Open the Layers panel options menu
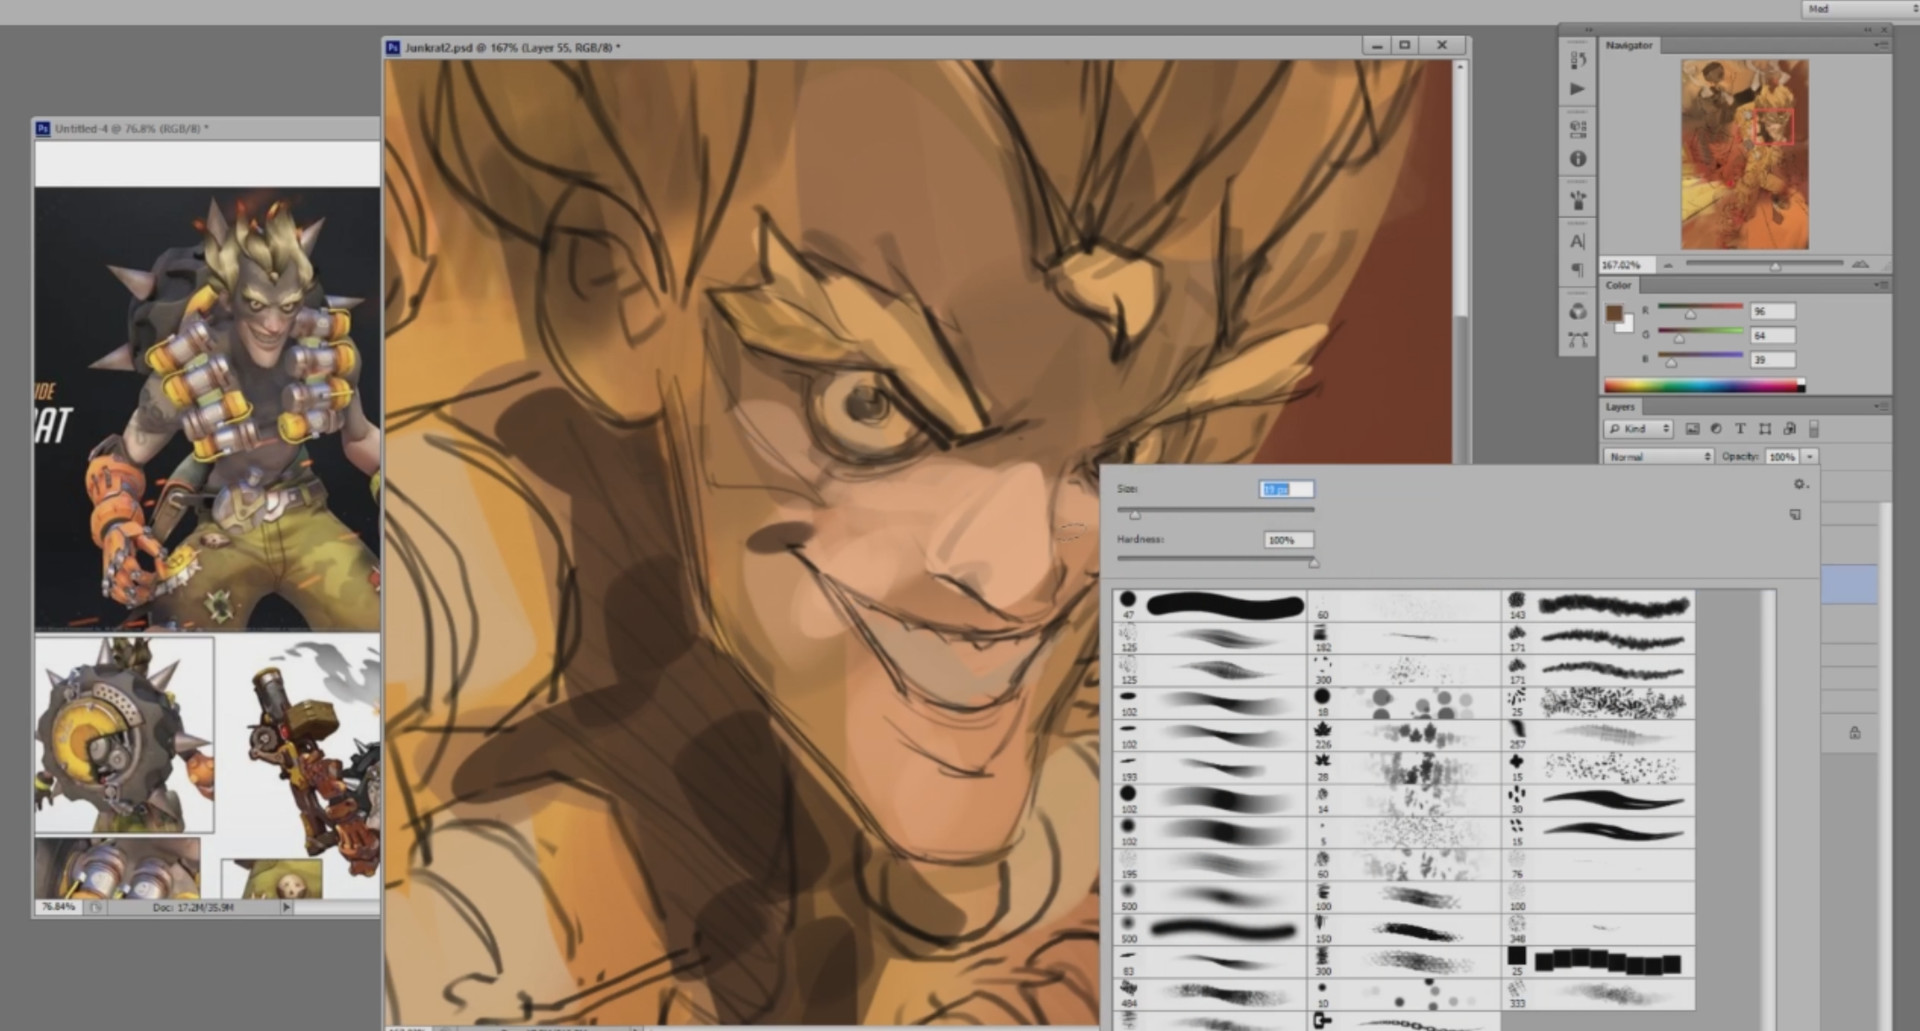 click(x=1882, y=407)
